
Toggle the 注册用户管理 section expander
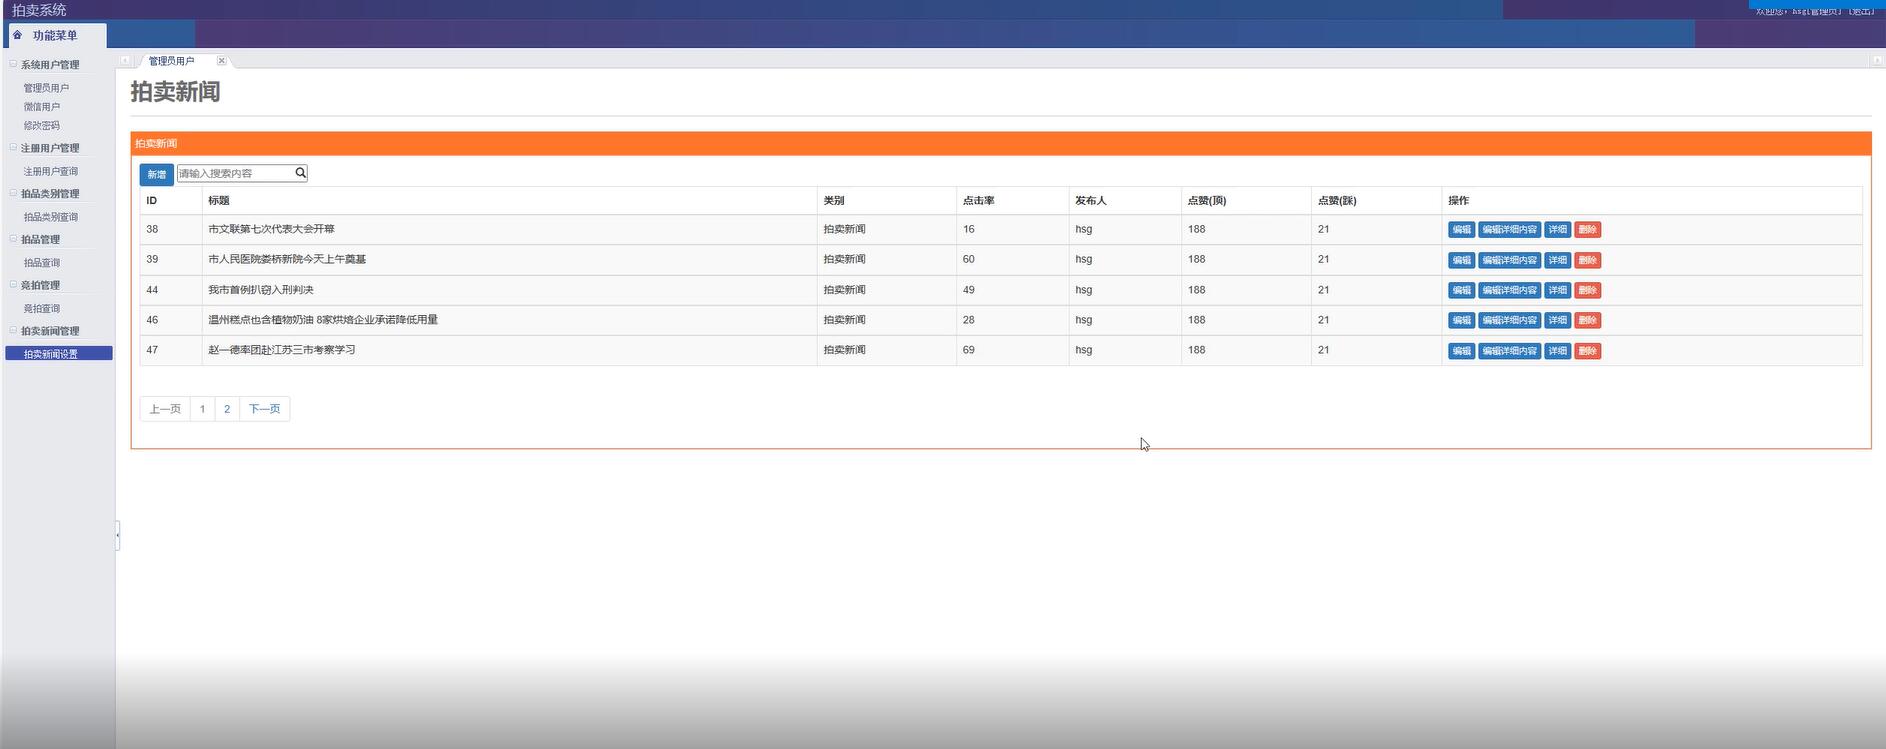[x=13, y=148]
